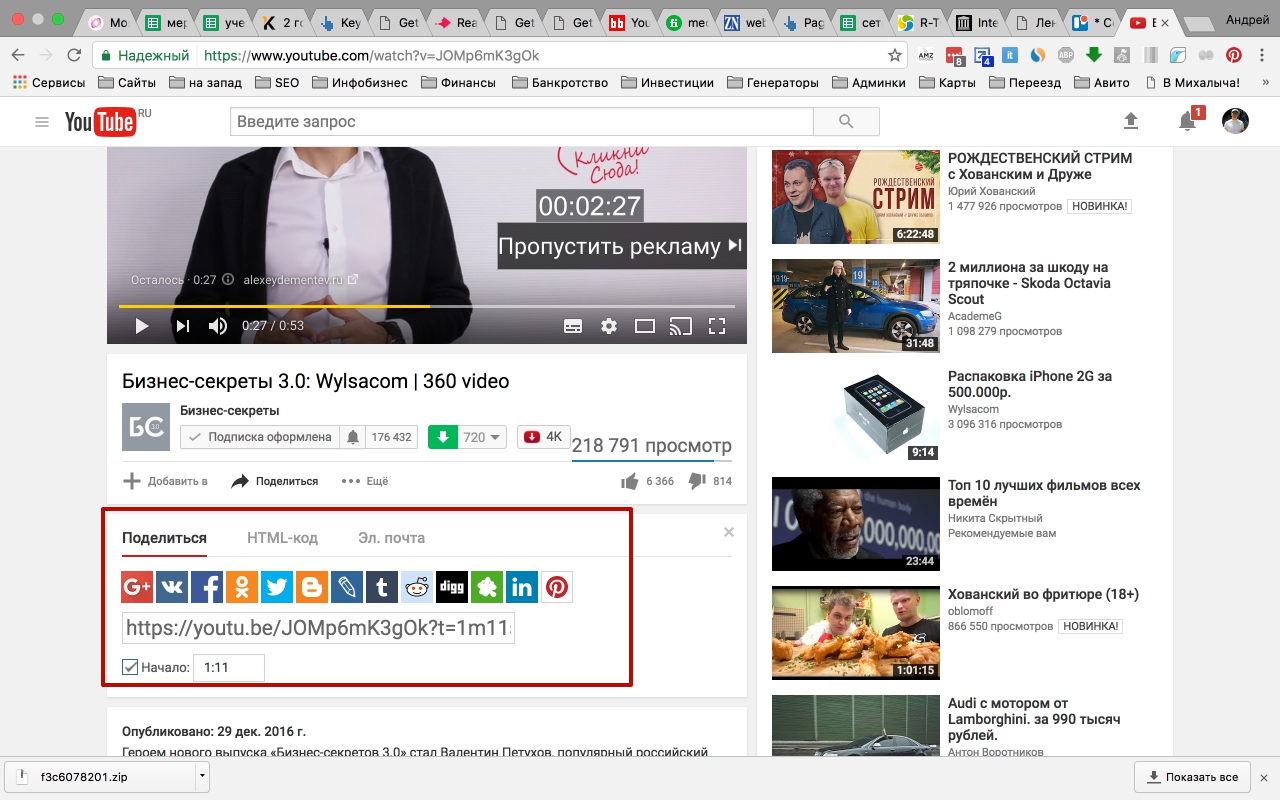
Task: Switch to the HTML-код tab
Action: click(282, 538)
